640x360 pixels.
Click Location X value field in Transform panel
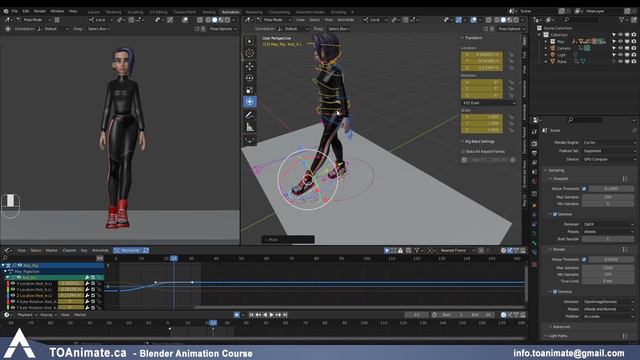point(482,54)
